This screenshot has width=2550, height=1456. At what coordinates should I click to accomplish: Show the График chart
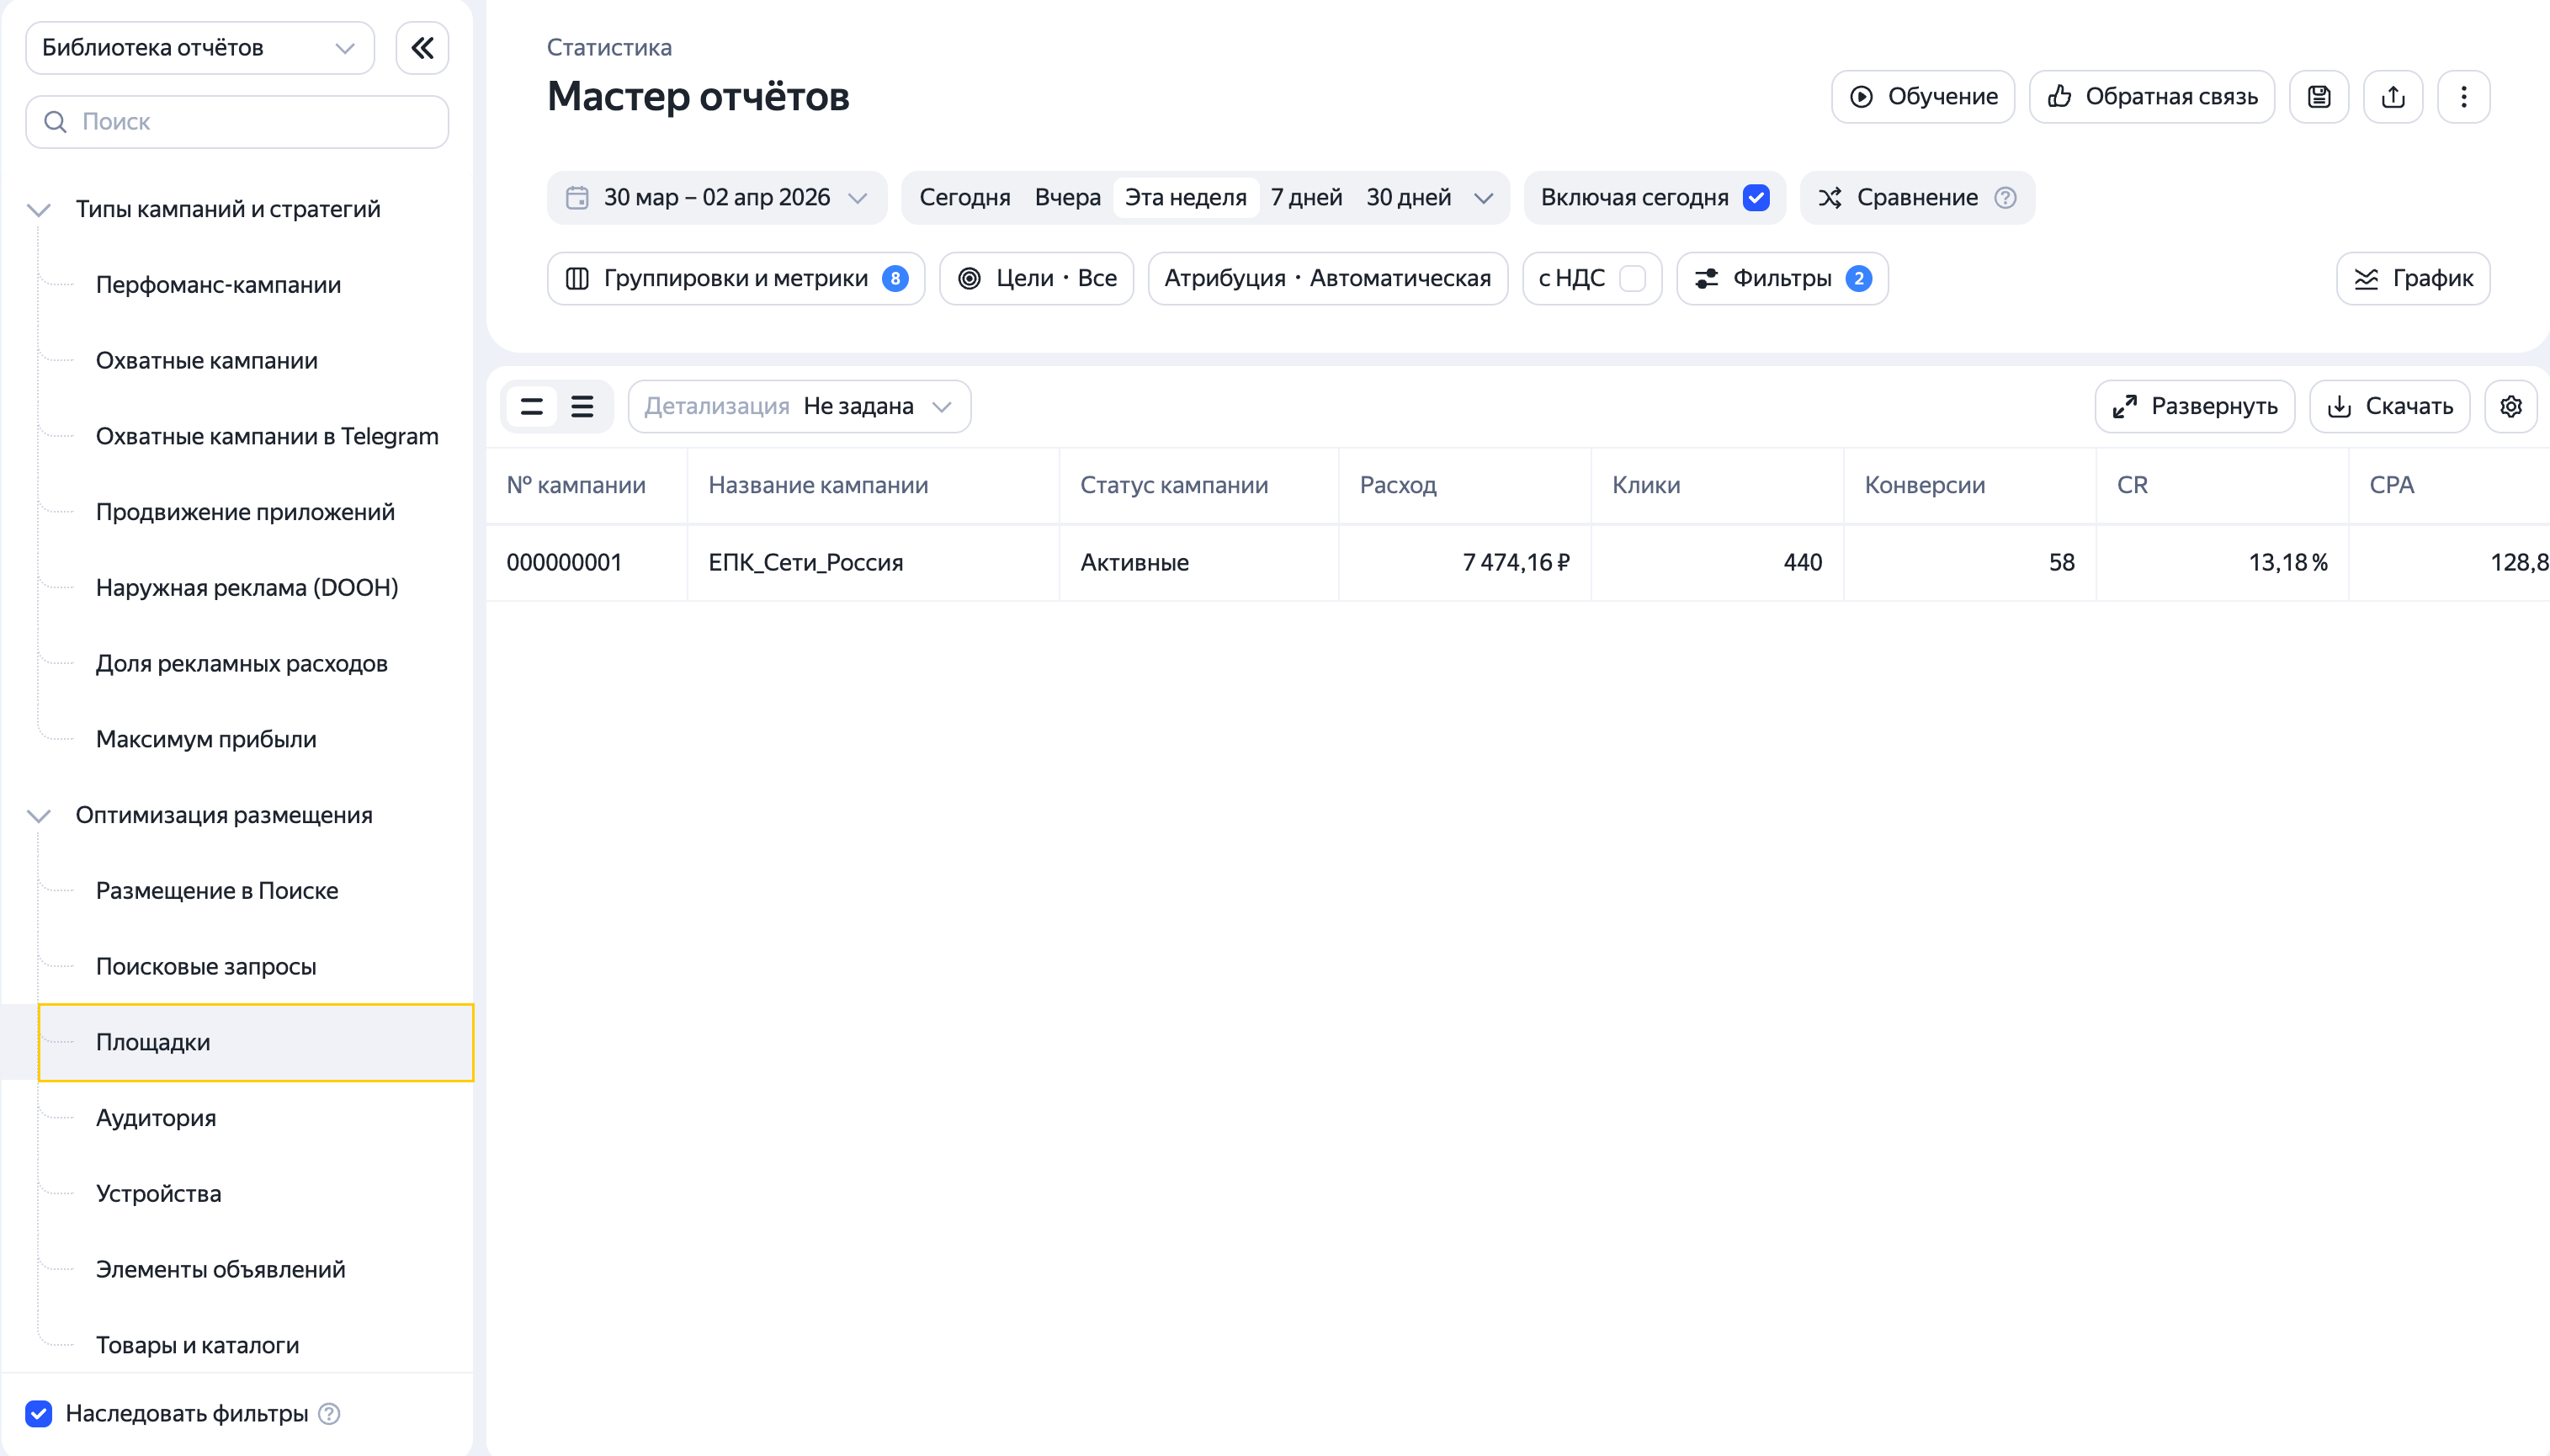pyautogui.click(x=2412, y=278)
